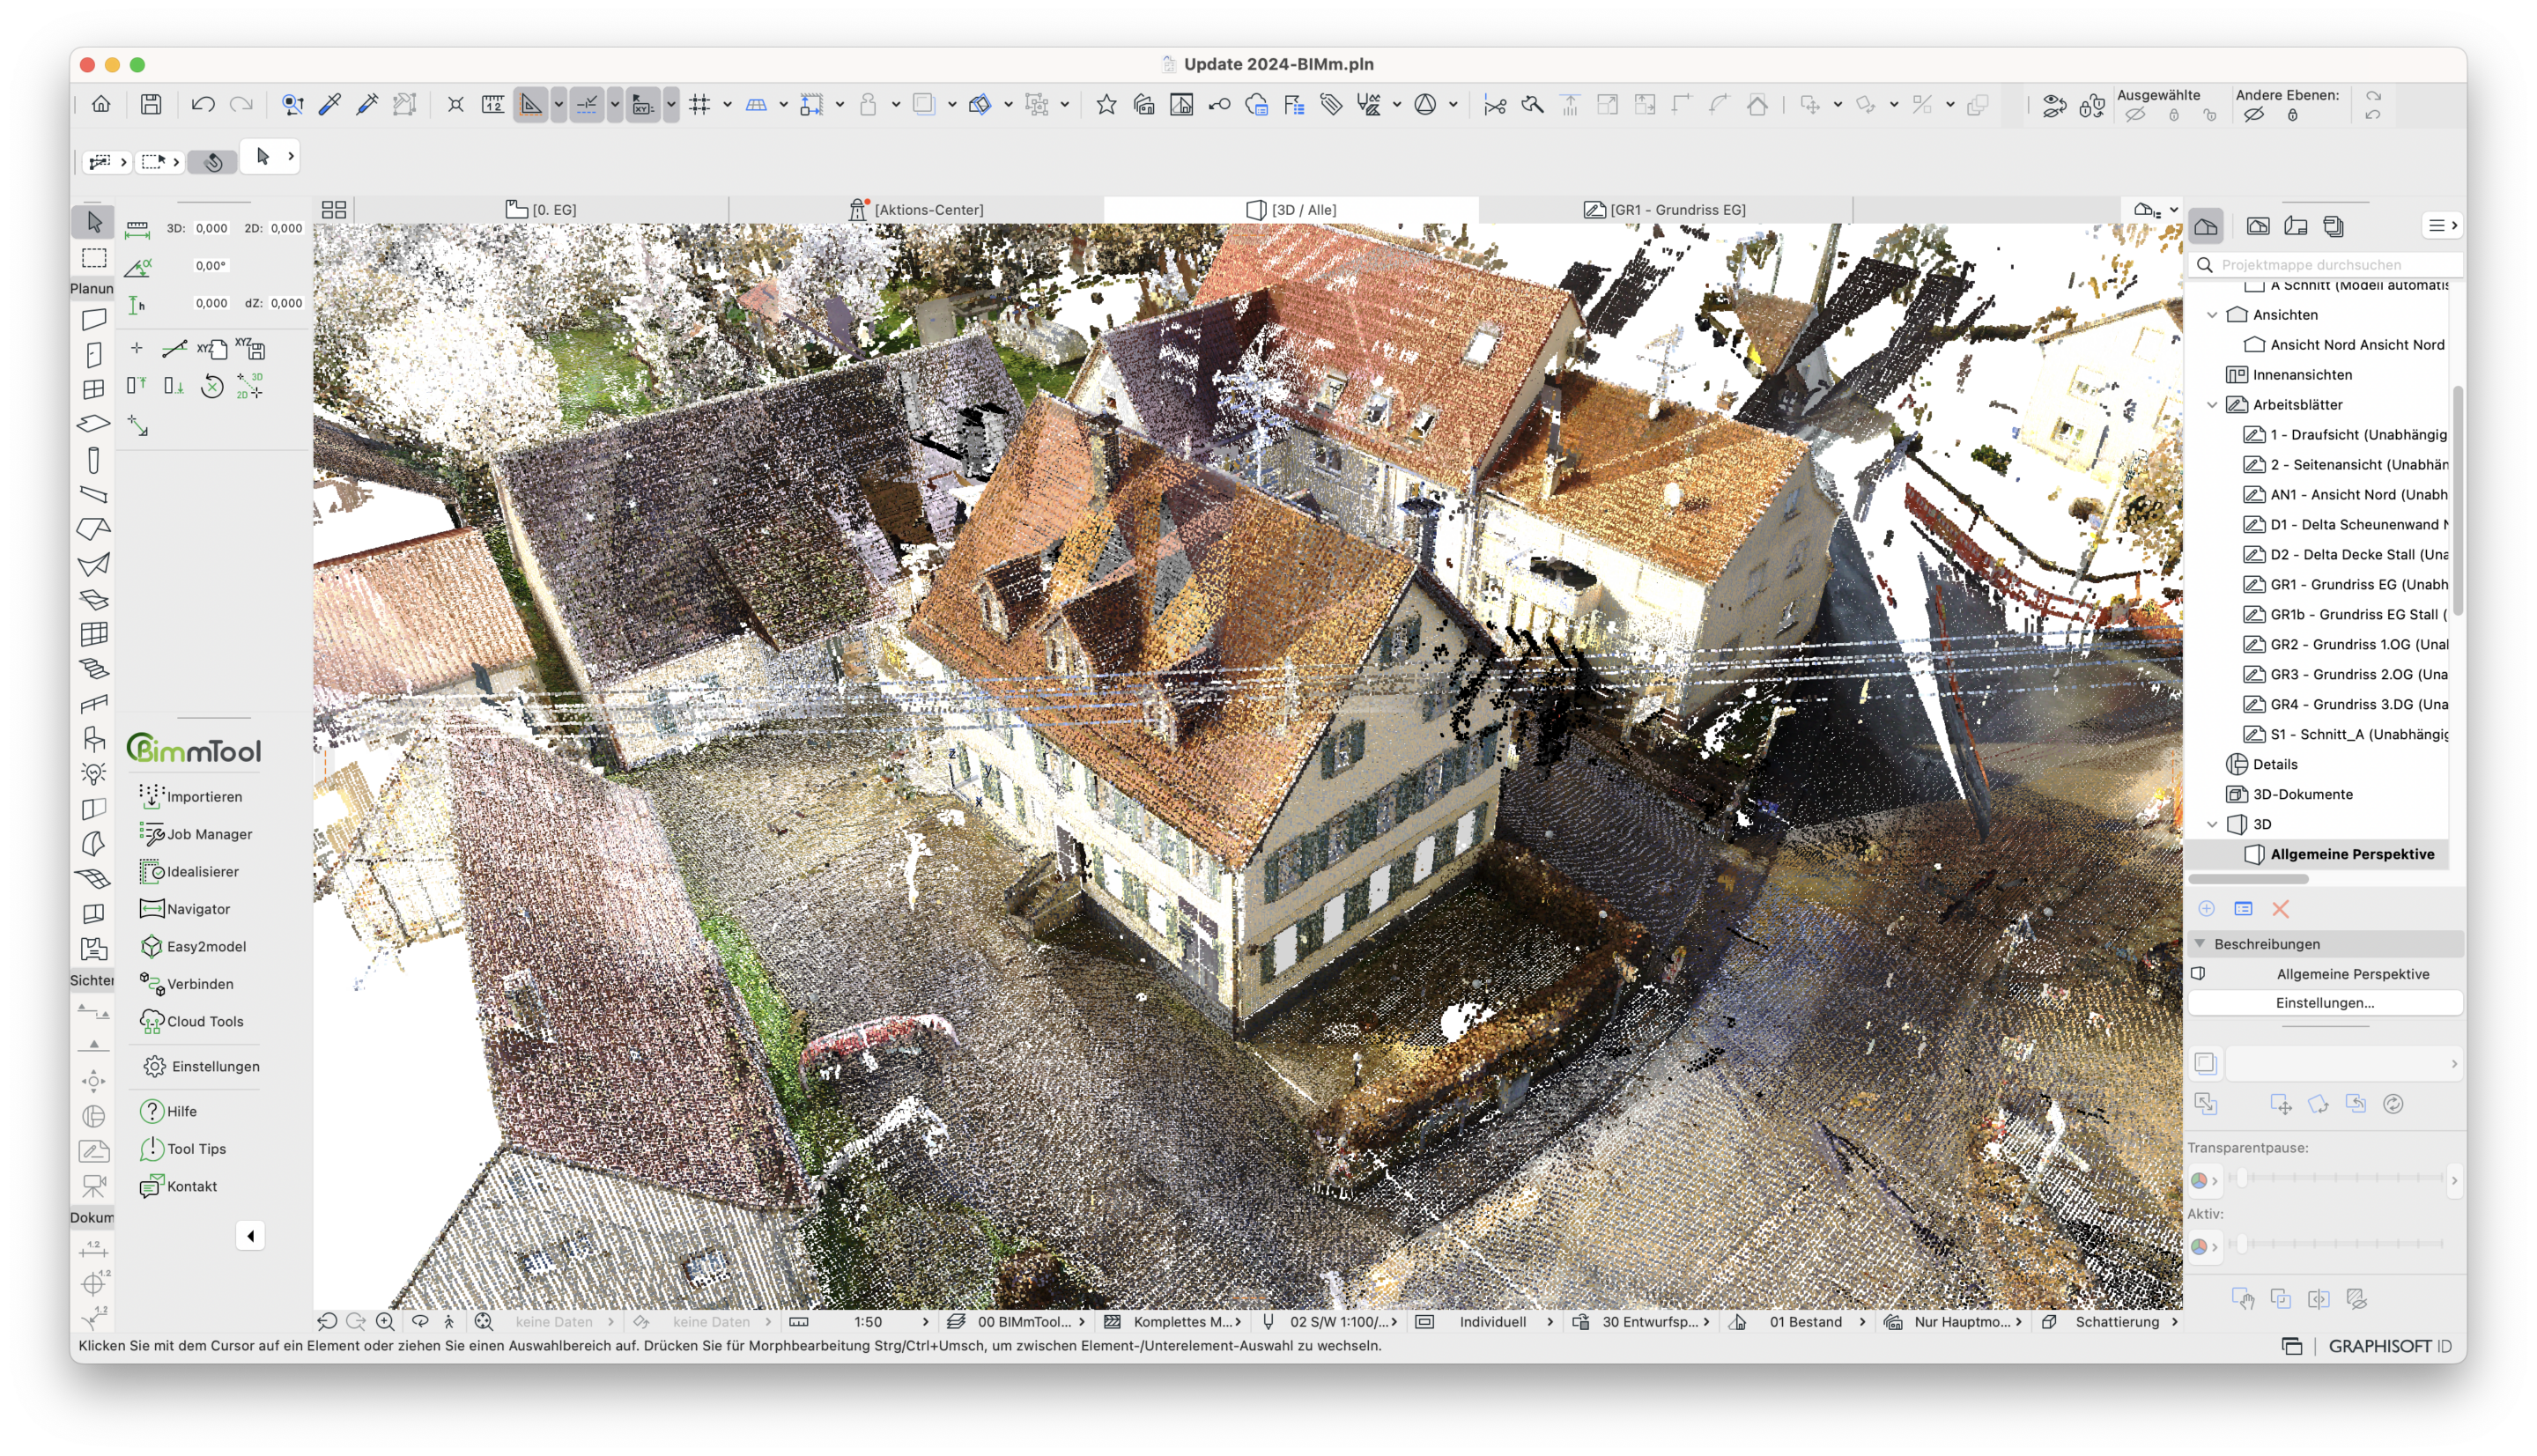Viewport: 2537px width, 1456px height.
Task: Toggle the show/hide layers swap icon
Action: click(x=2054, y=104)
